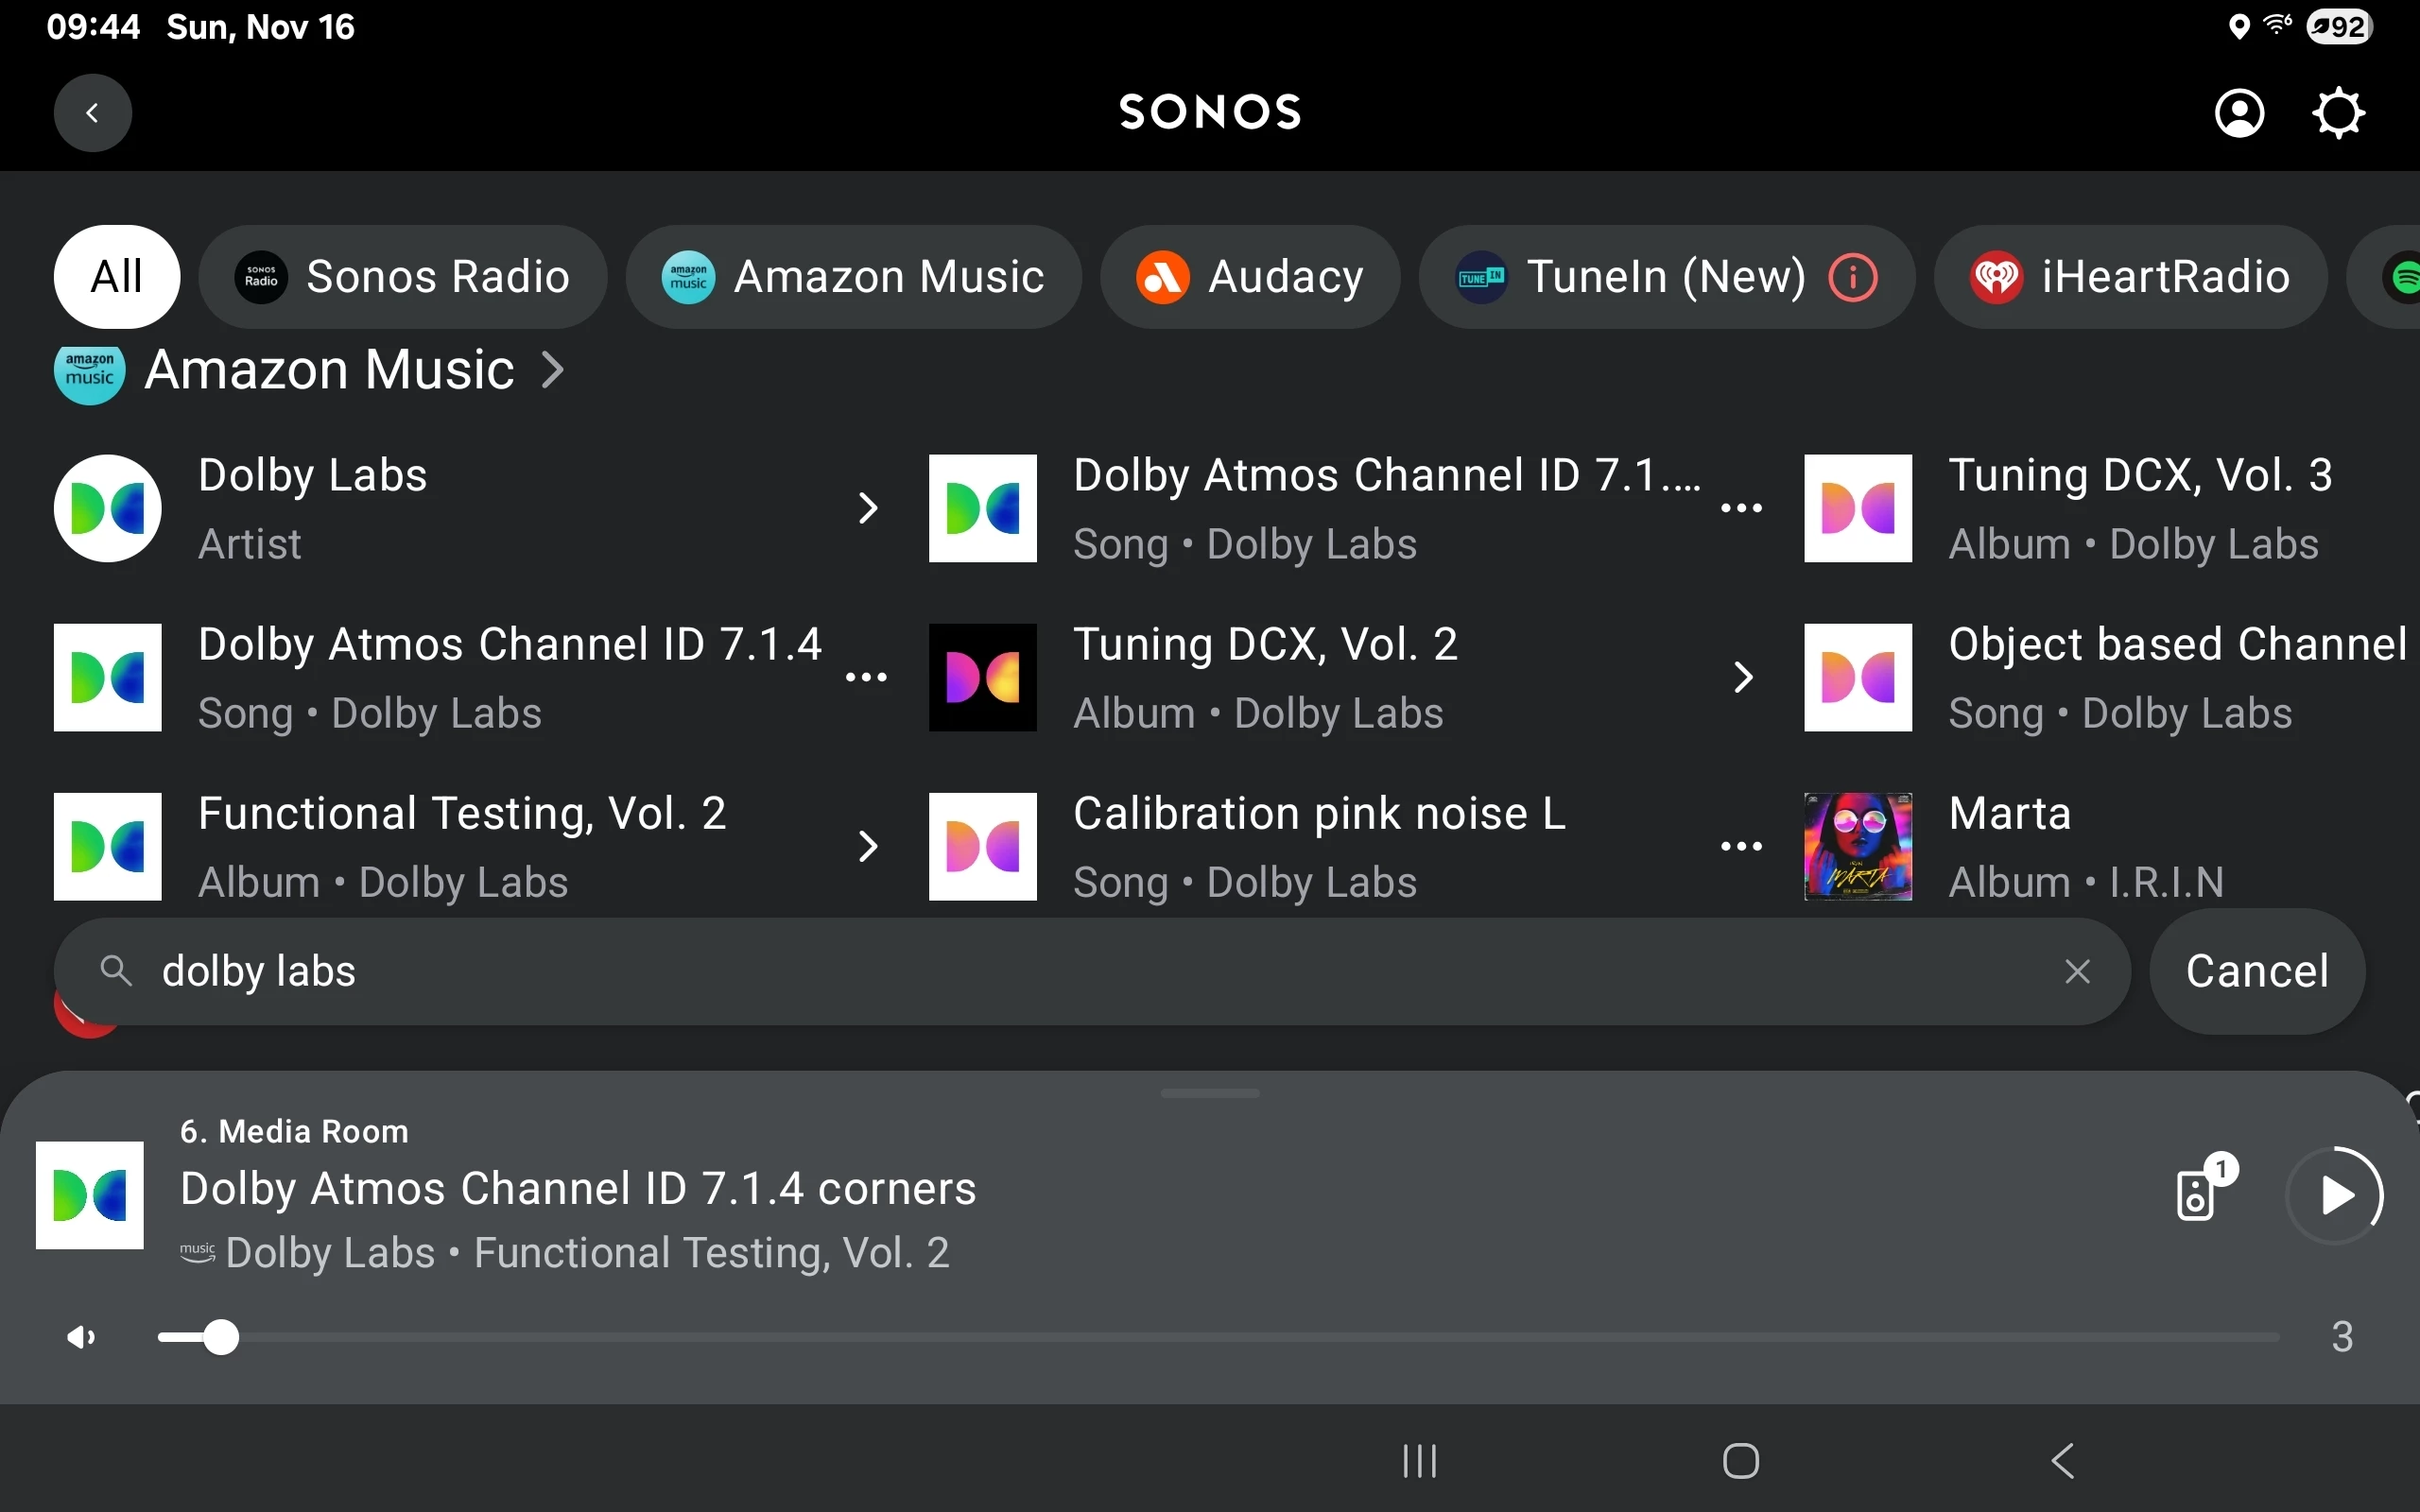Tap the volume speaker icon
Viewport: 2420px width, 1512px height.
[81, 1337]
